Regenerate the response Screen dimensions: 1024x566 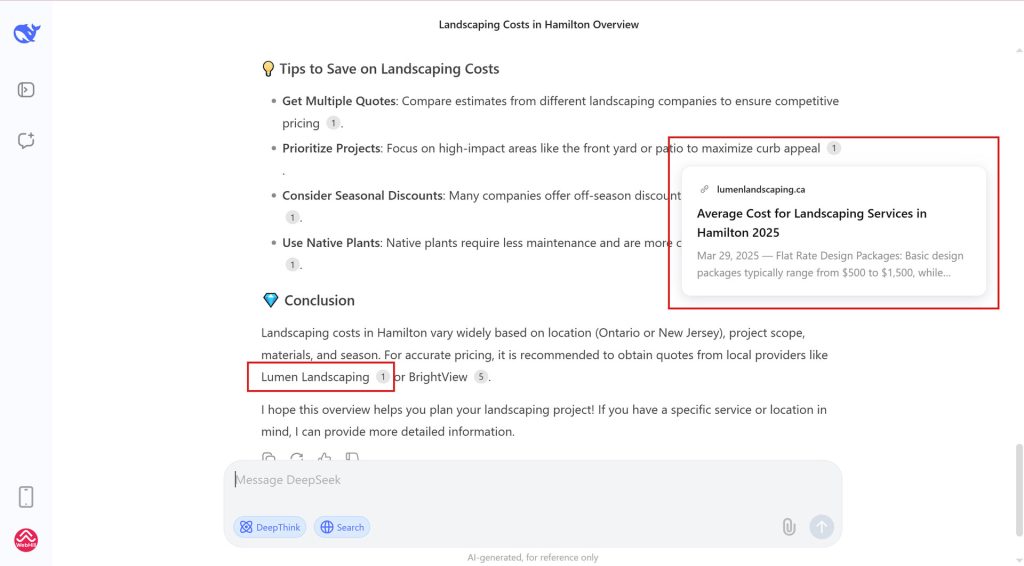pos(297,459)
